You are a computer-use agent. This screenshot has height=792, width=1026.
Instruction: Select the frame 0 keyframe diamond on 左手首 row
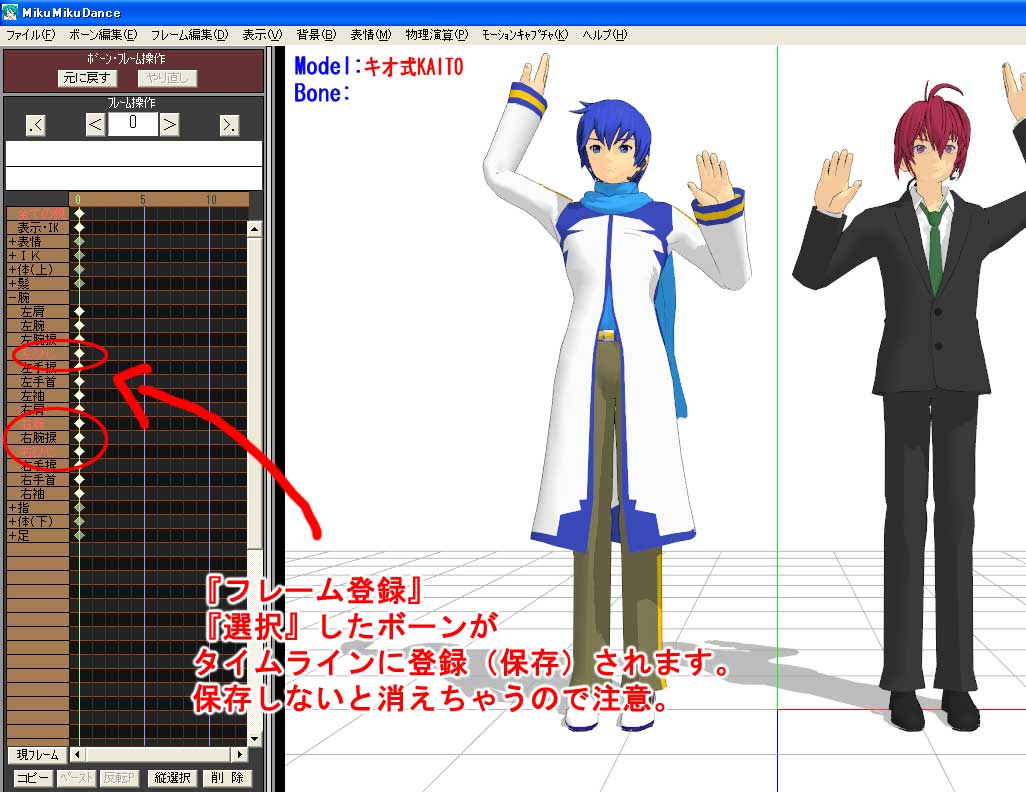click(79, 382)
